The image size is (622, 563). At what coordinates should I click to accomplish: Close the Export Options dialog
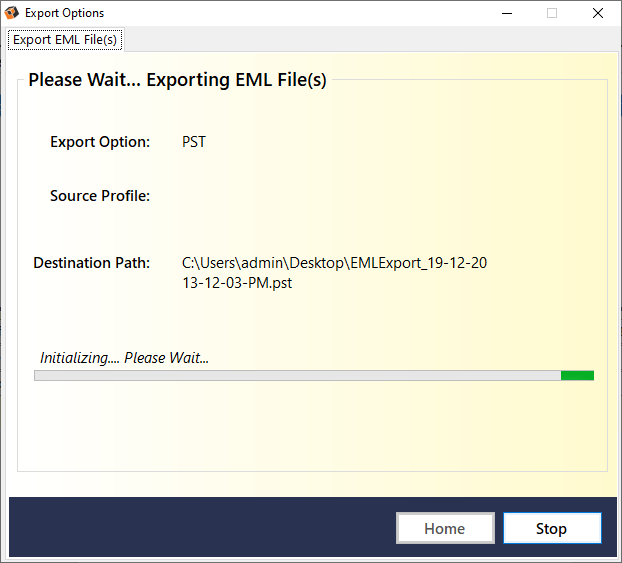click(x=597, y=13)
